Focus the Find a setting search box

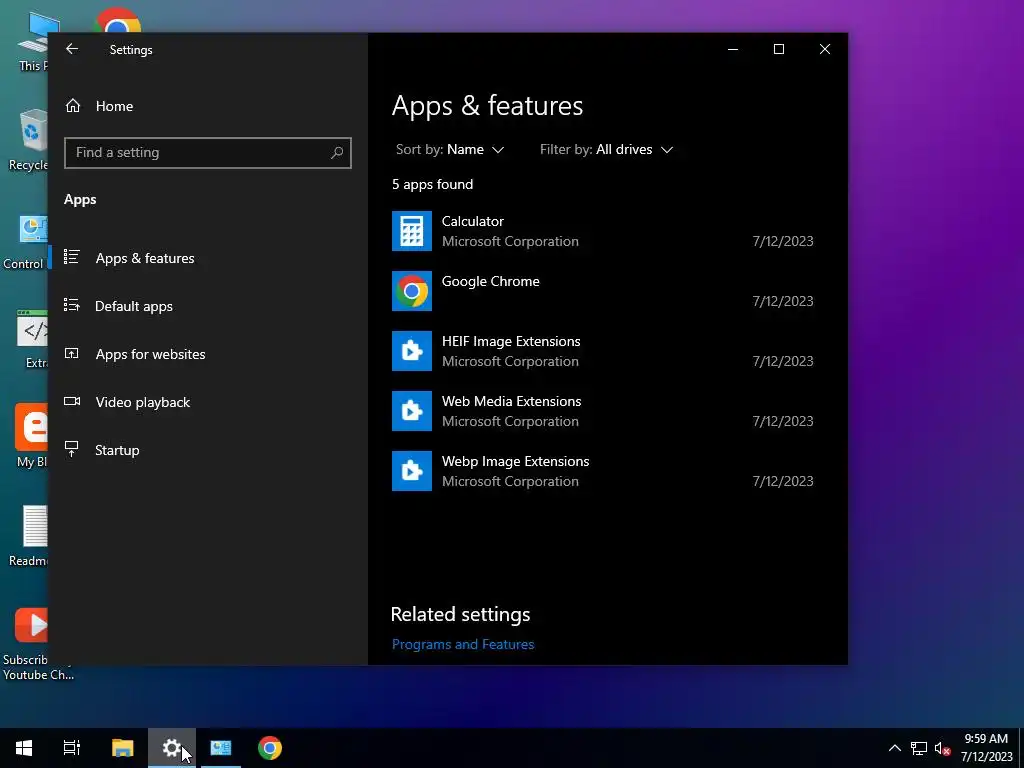click(208, 153)
